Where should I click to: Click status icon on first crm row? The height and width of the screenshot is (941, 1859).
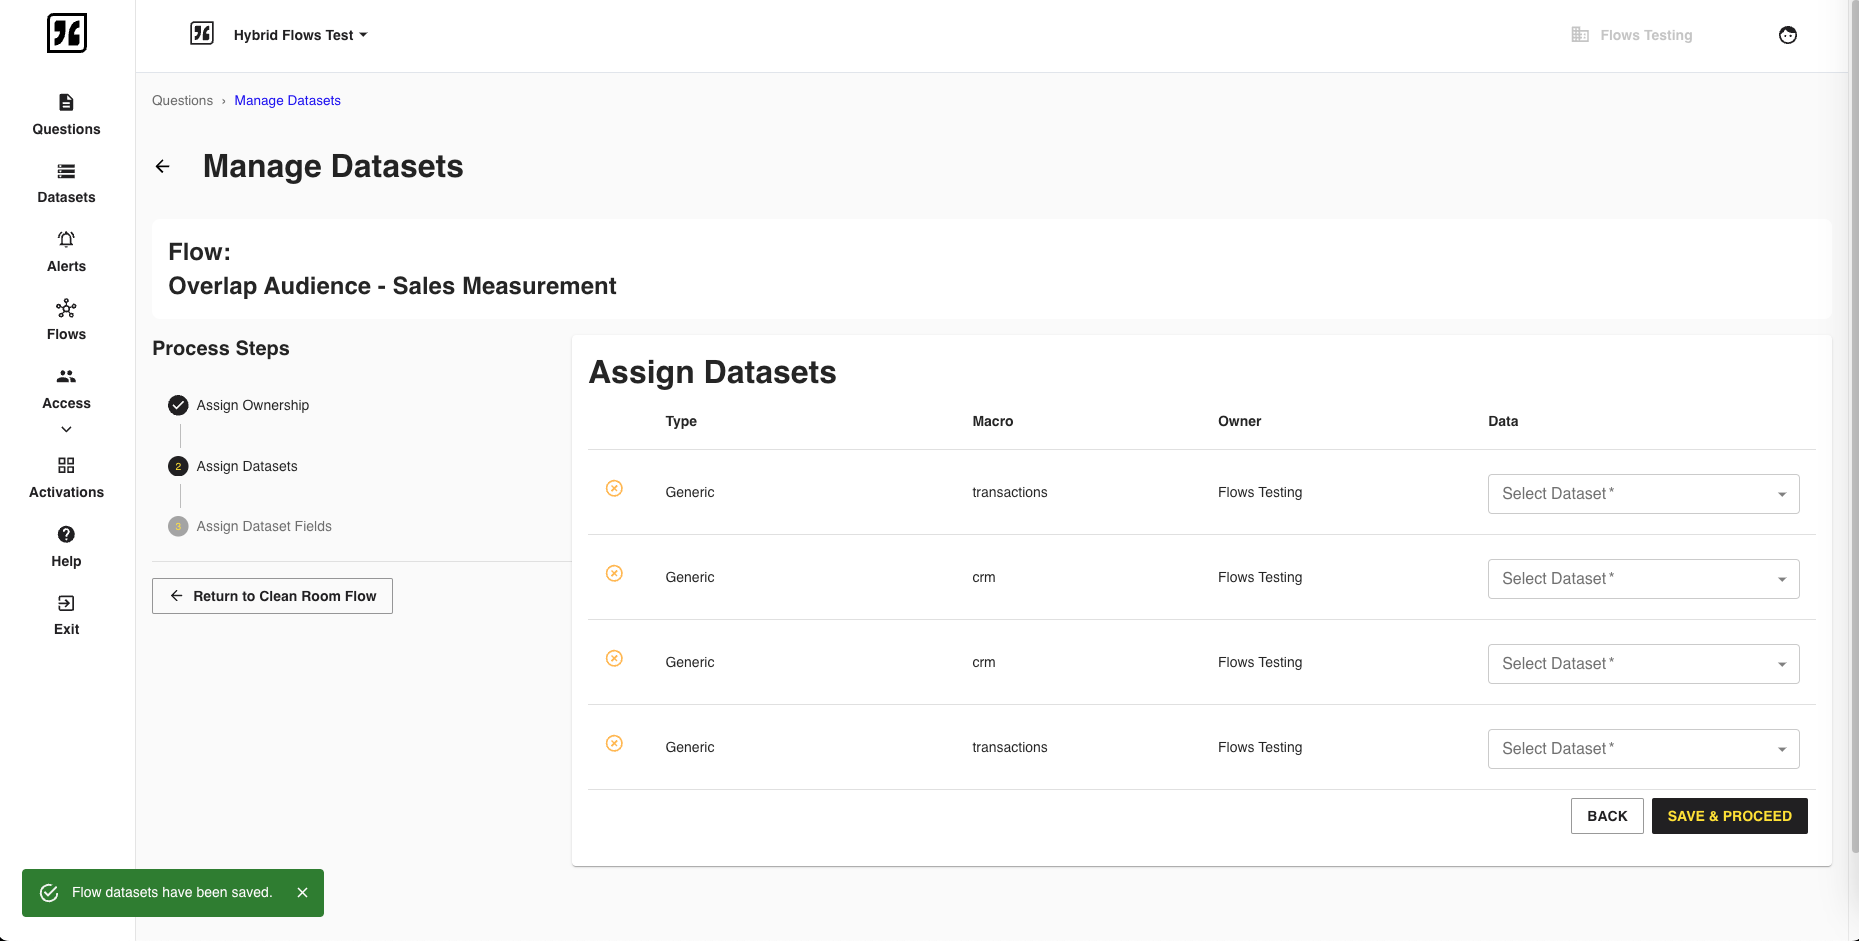click(x=615, y=573)
